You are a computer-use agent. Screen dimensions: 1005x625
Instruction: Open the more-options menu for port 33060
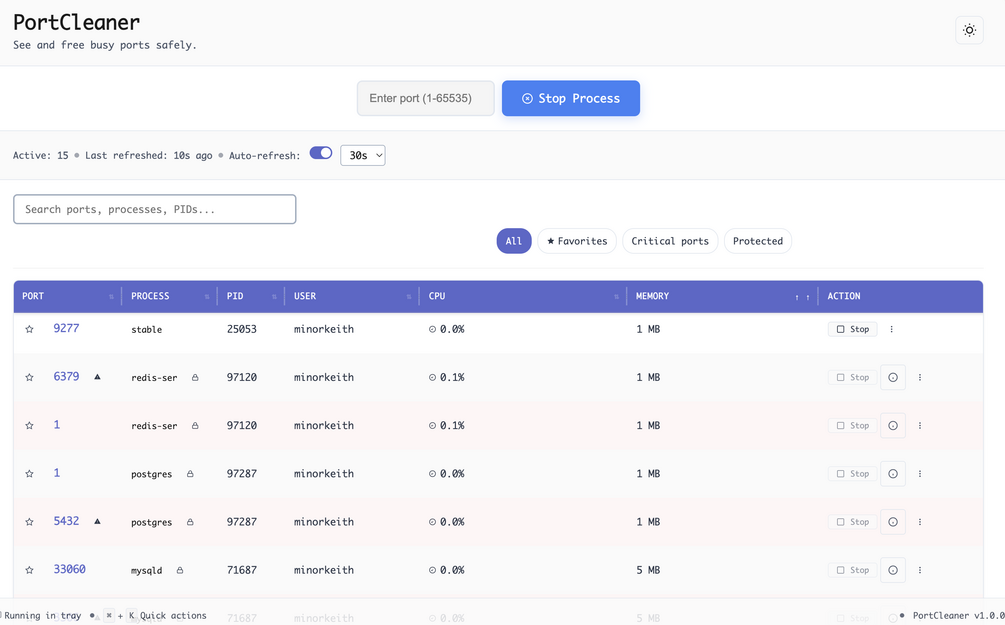coord(920,570)
